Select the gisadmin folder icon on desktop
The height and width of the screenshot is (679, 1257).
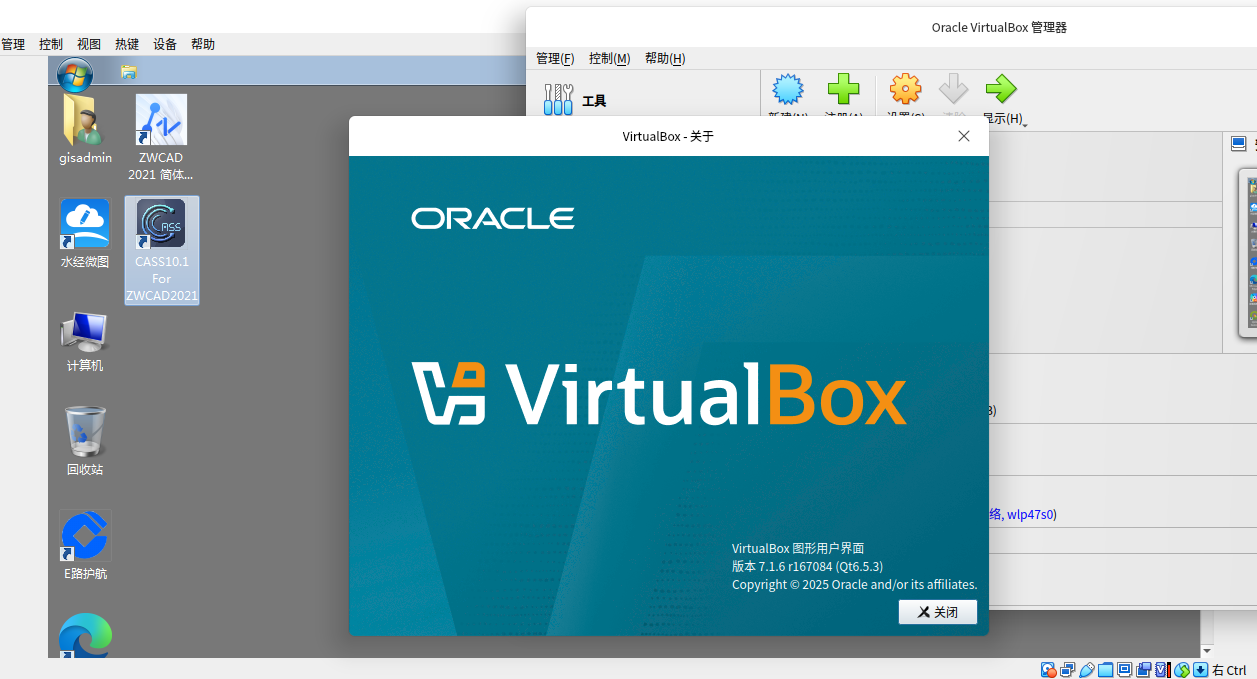(x=85, y=130)
